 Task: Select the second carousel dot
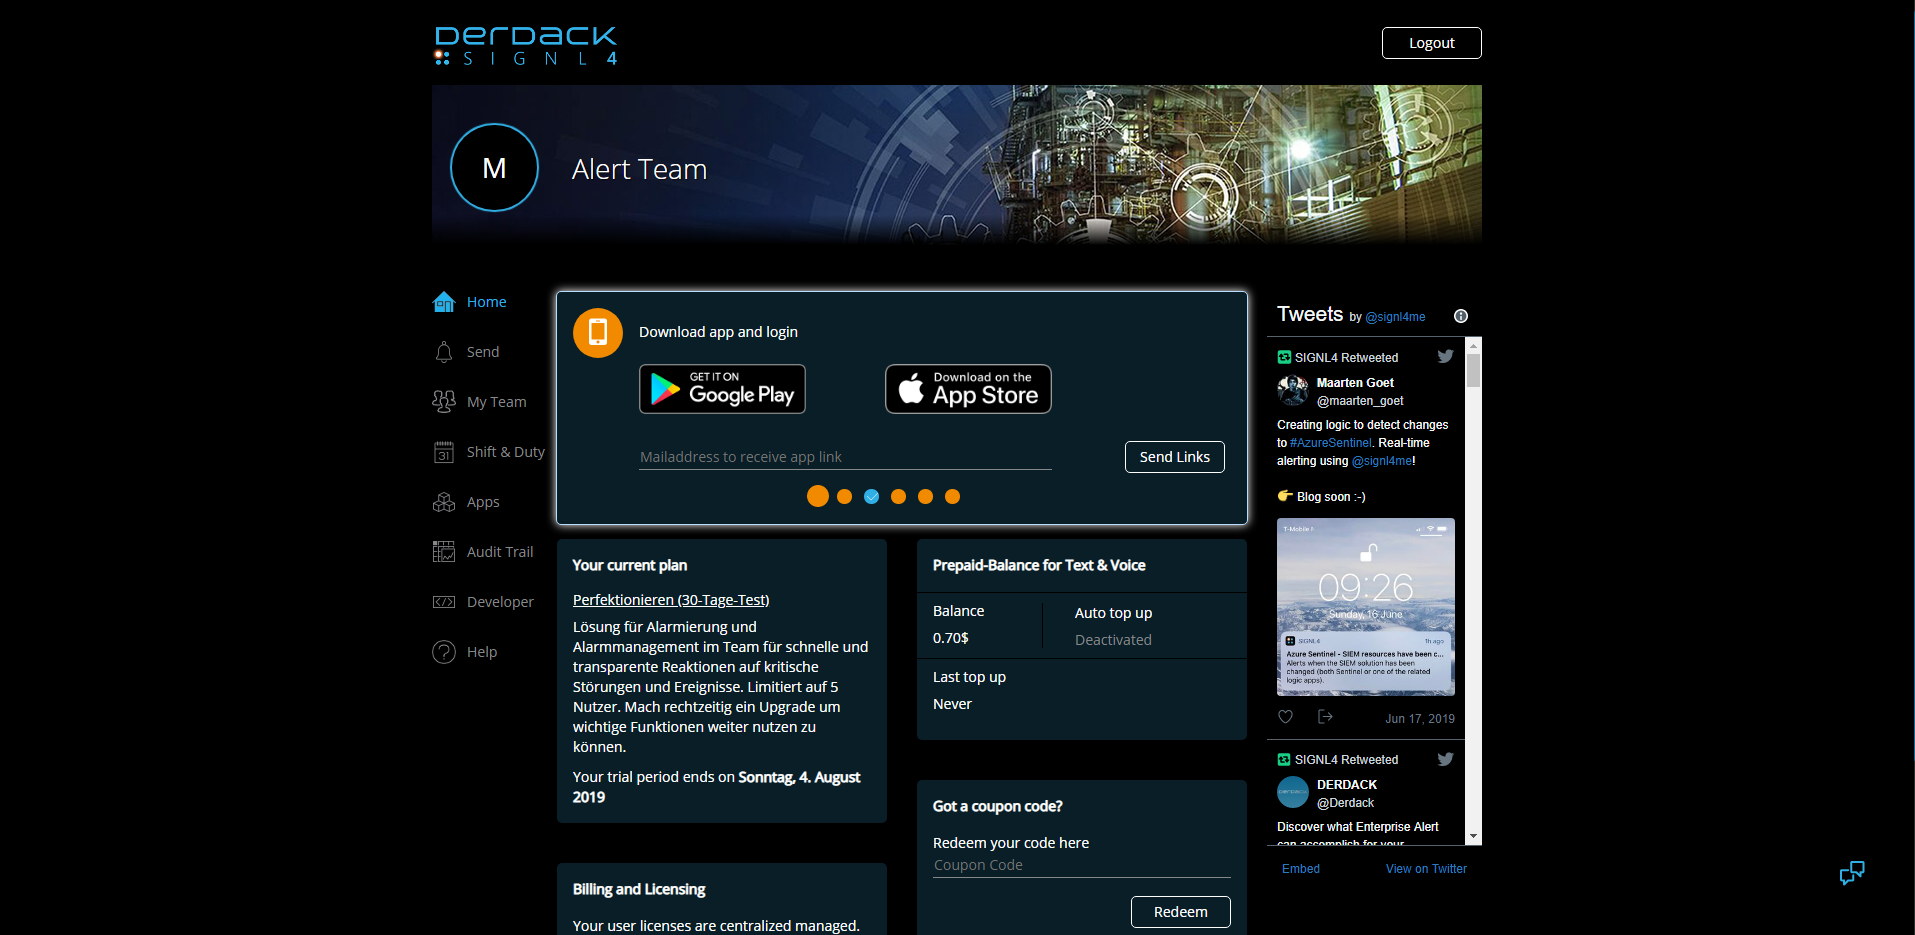pyautogui.click(x=845, y=496)
